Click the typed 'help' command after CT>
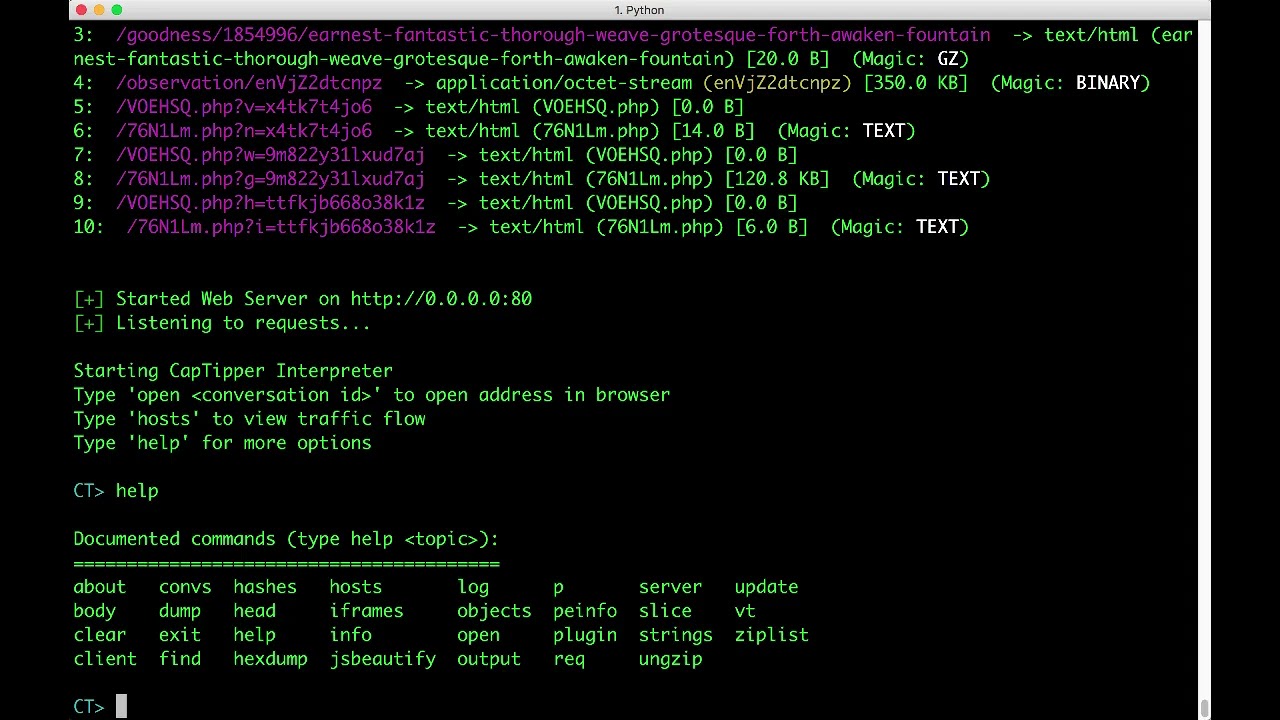Viewport: 1280px width, 720px height. click(x=137, y=491)
